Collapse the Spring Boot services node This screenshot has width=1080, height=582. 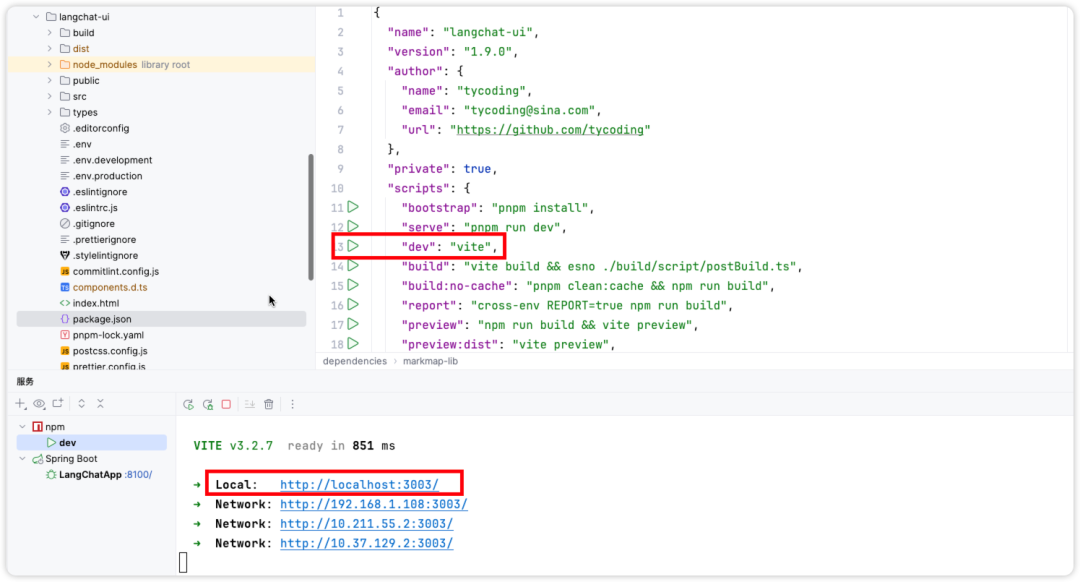tap(23, 459)
